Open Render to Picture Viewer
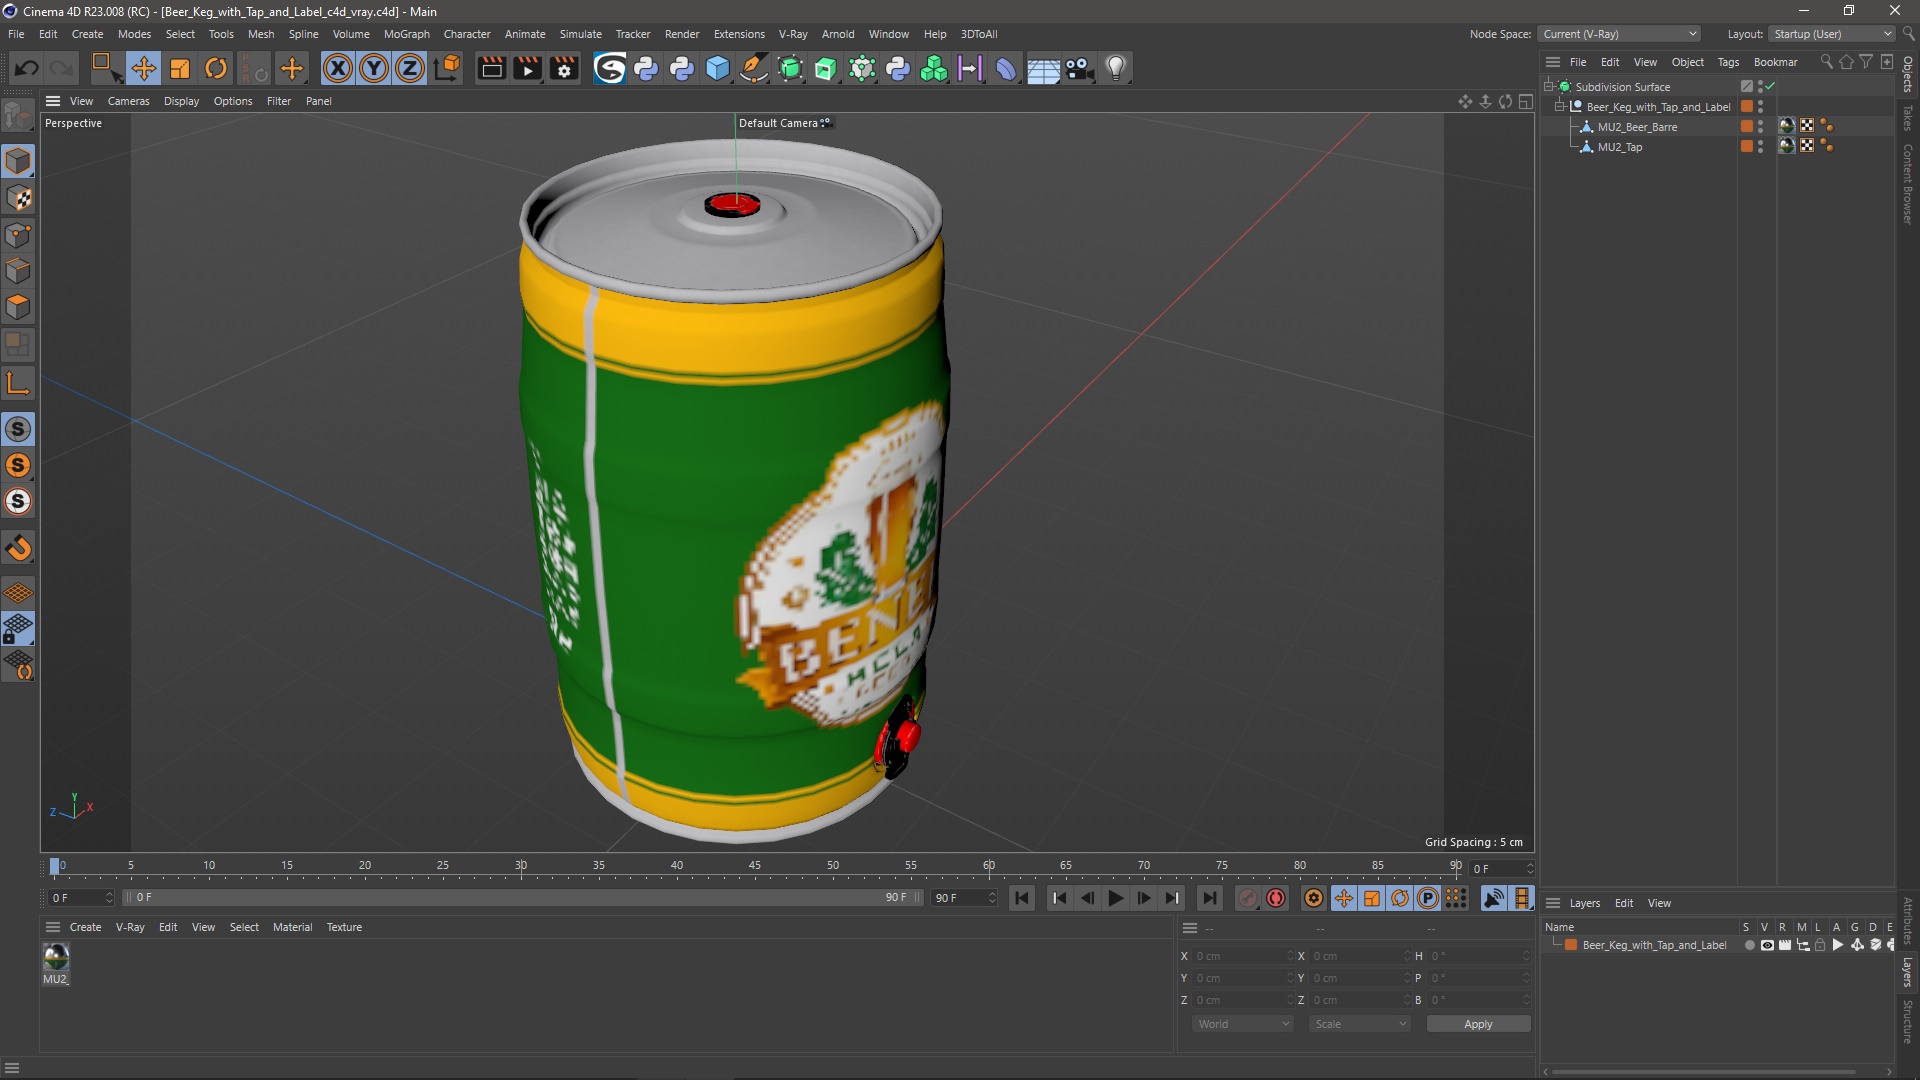Viewport: 1920px width, 1080px height. tap(527, 68)
